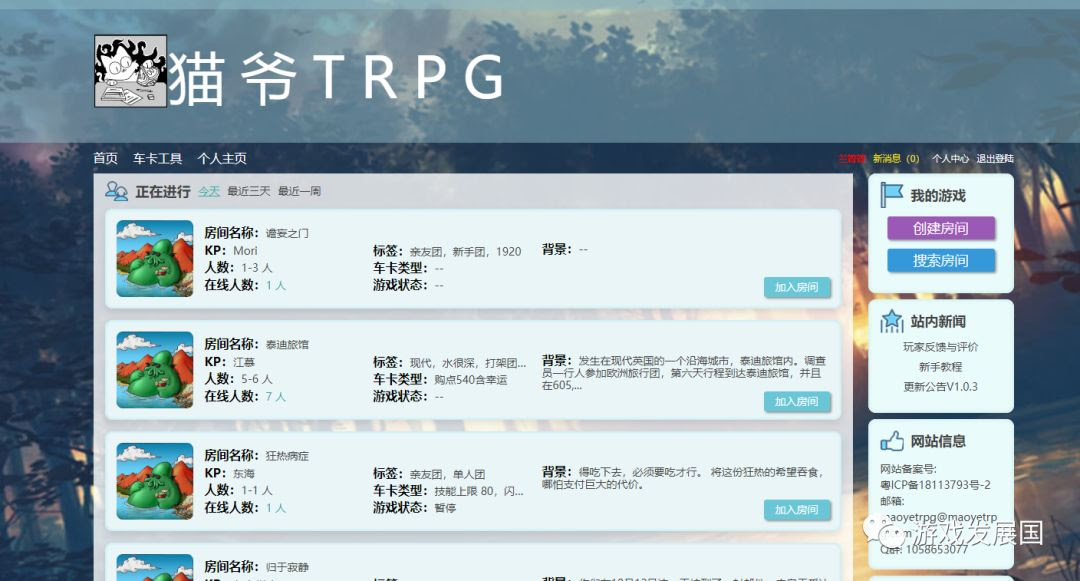
Task: Click the 狂热病症 background description text
Action: pyautogui.click(x=682, y=478)
